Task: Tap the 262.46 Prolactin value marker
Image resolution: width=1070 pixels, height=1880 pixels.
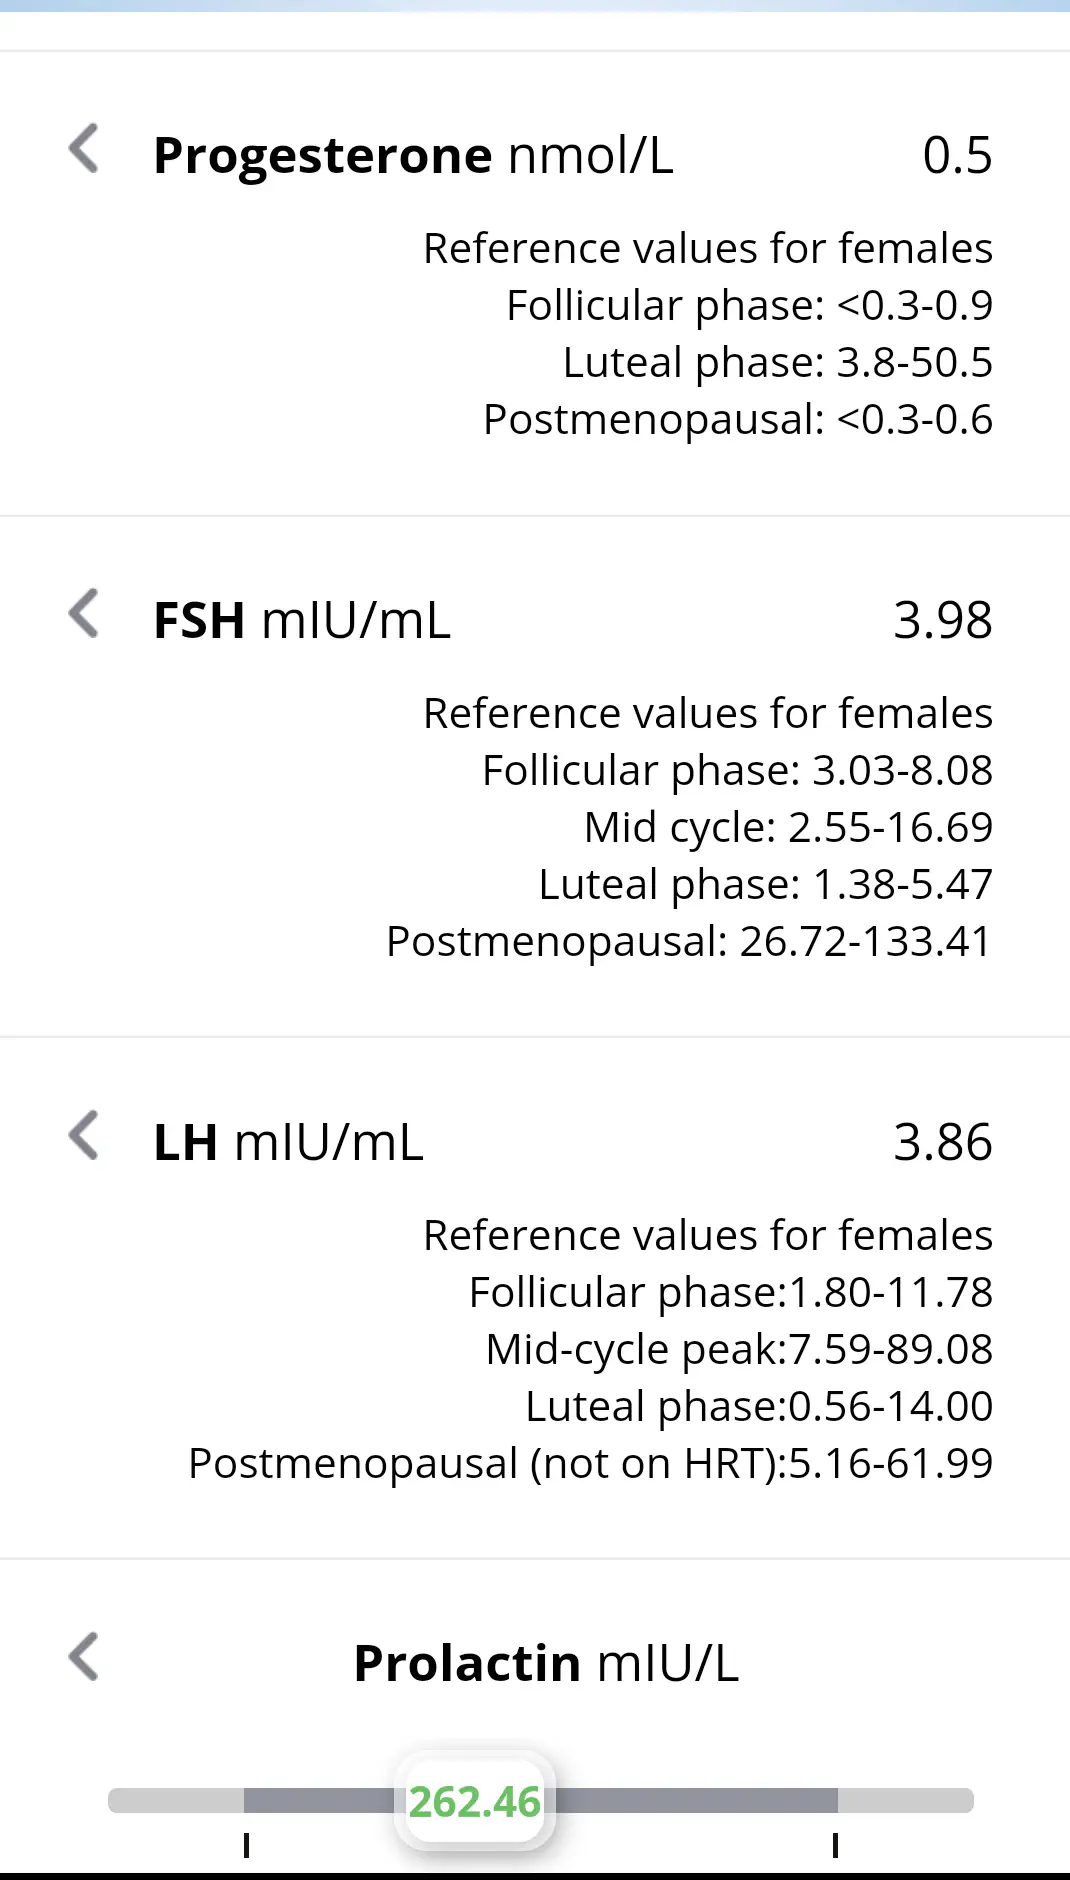Action: tap(475, 1802)
